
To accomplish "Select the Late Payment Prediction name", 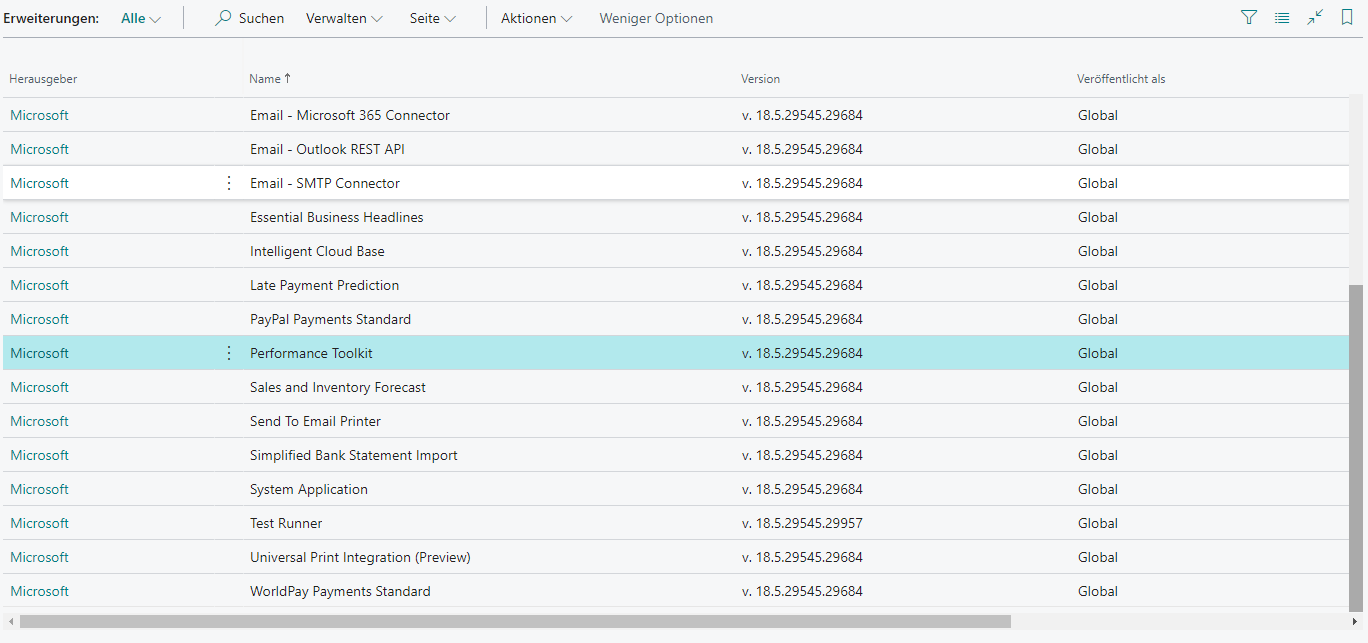I will [x=324, y=285].
